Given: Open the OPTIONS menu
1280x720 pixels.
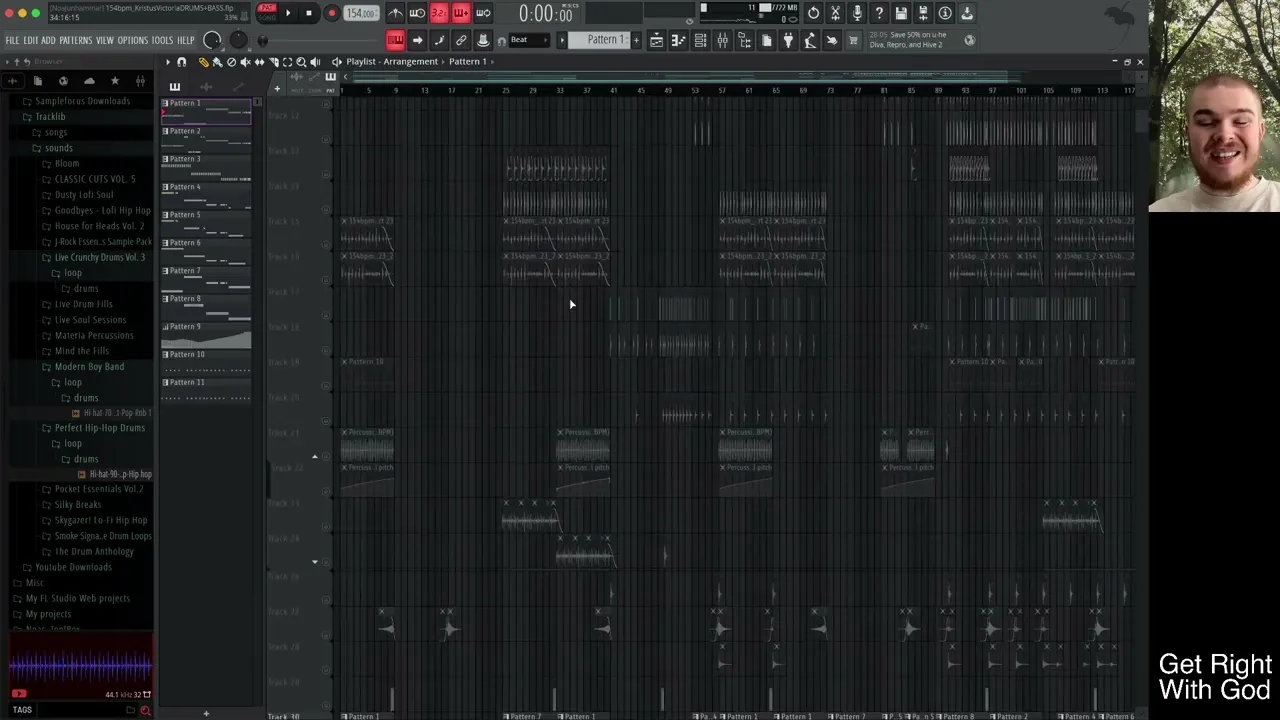Looking at the screenshot, I should click(132, 40).
